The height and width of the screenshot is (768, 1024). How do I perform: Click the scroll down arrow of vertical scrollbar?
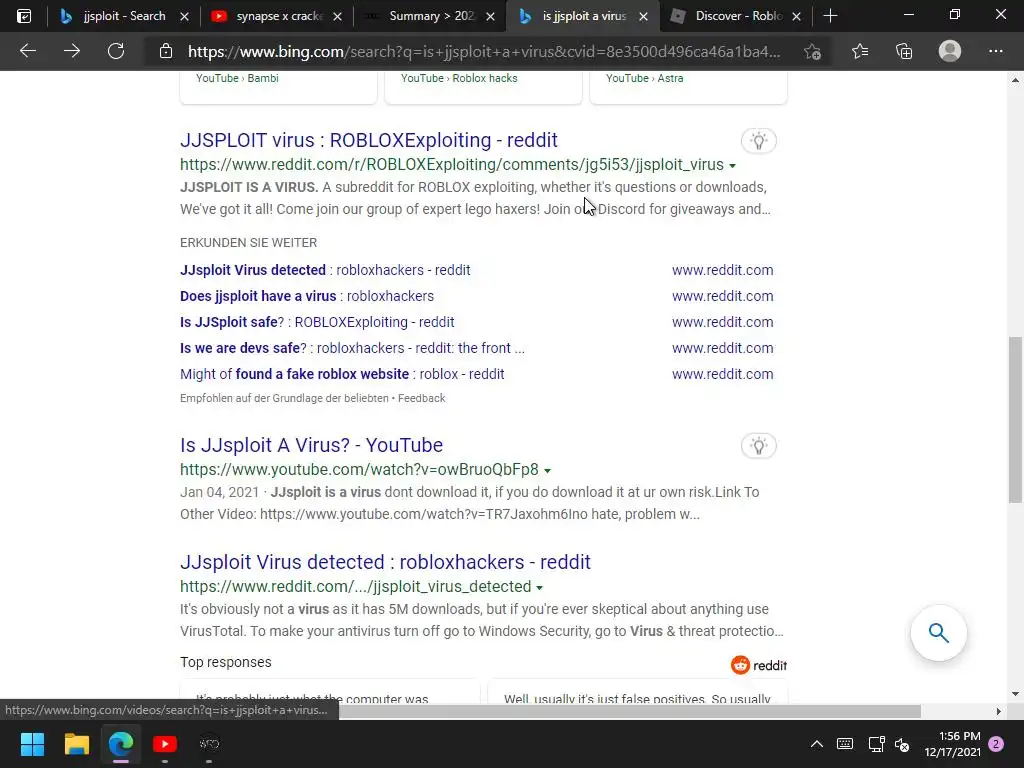tap(1015, 694)
